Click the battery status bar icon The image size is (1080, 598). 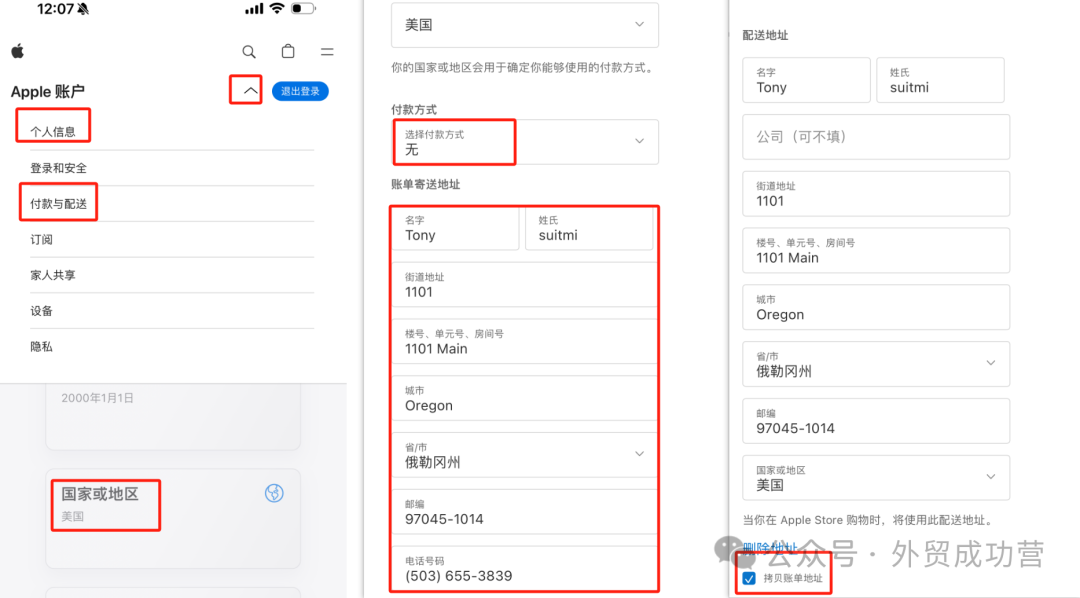click(303, 8)
